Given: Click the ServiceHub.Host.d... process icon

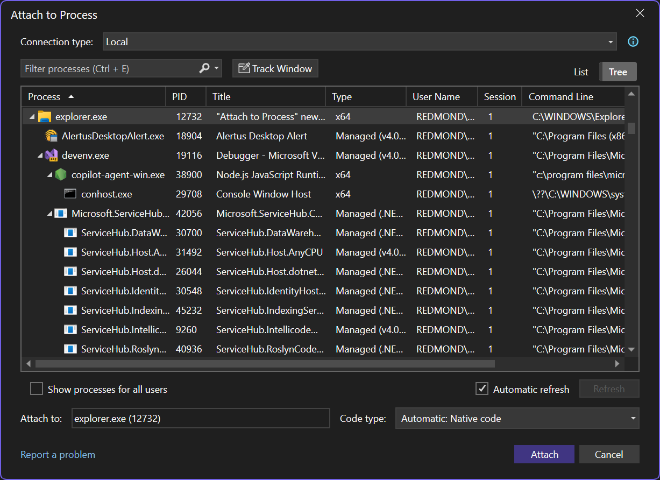Looking at the screenshot, I should (x=70, y=272).
